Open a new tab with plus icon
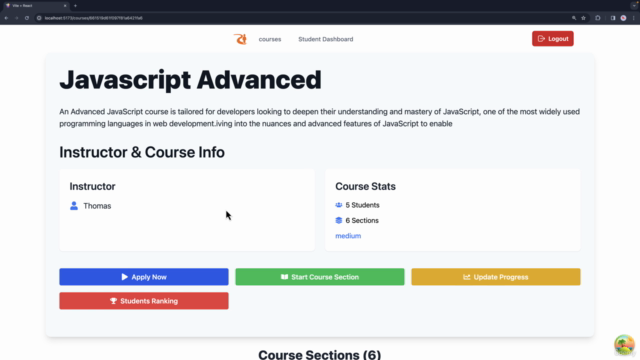 75,6
